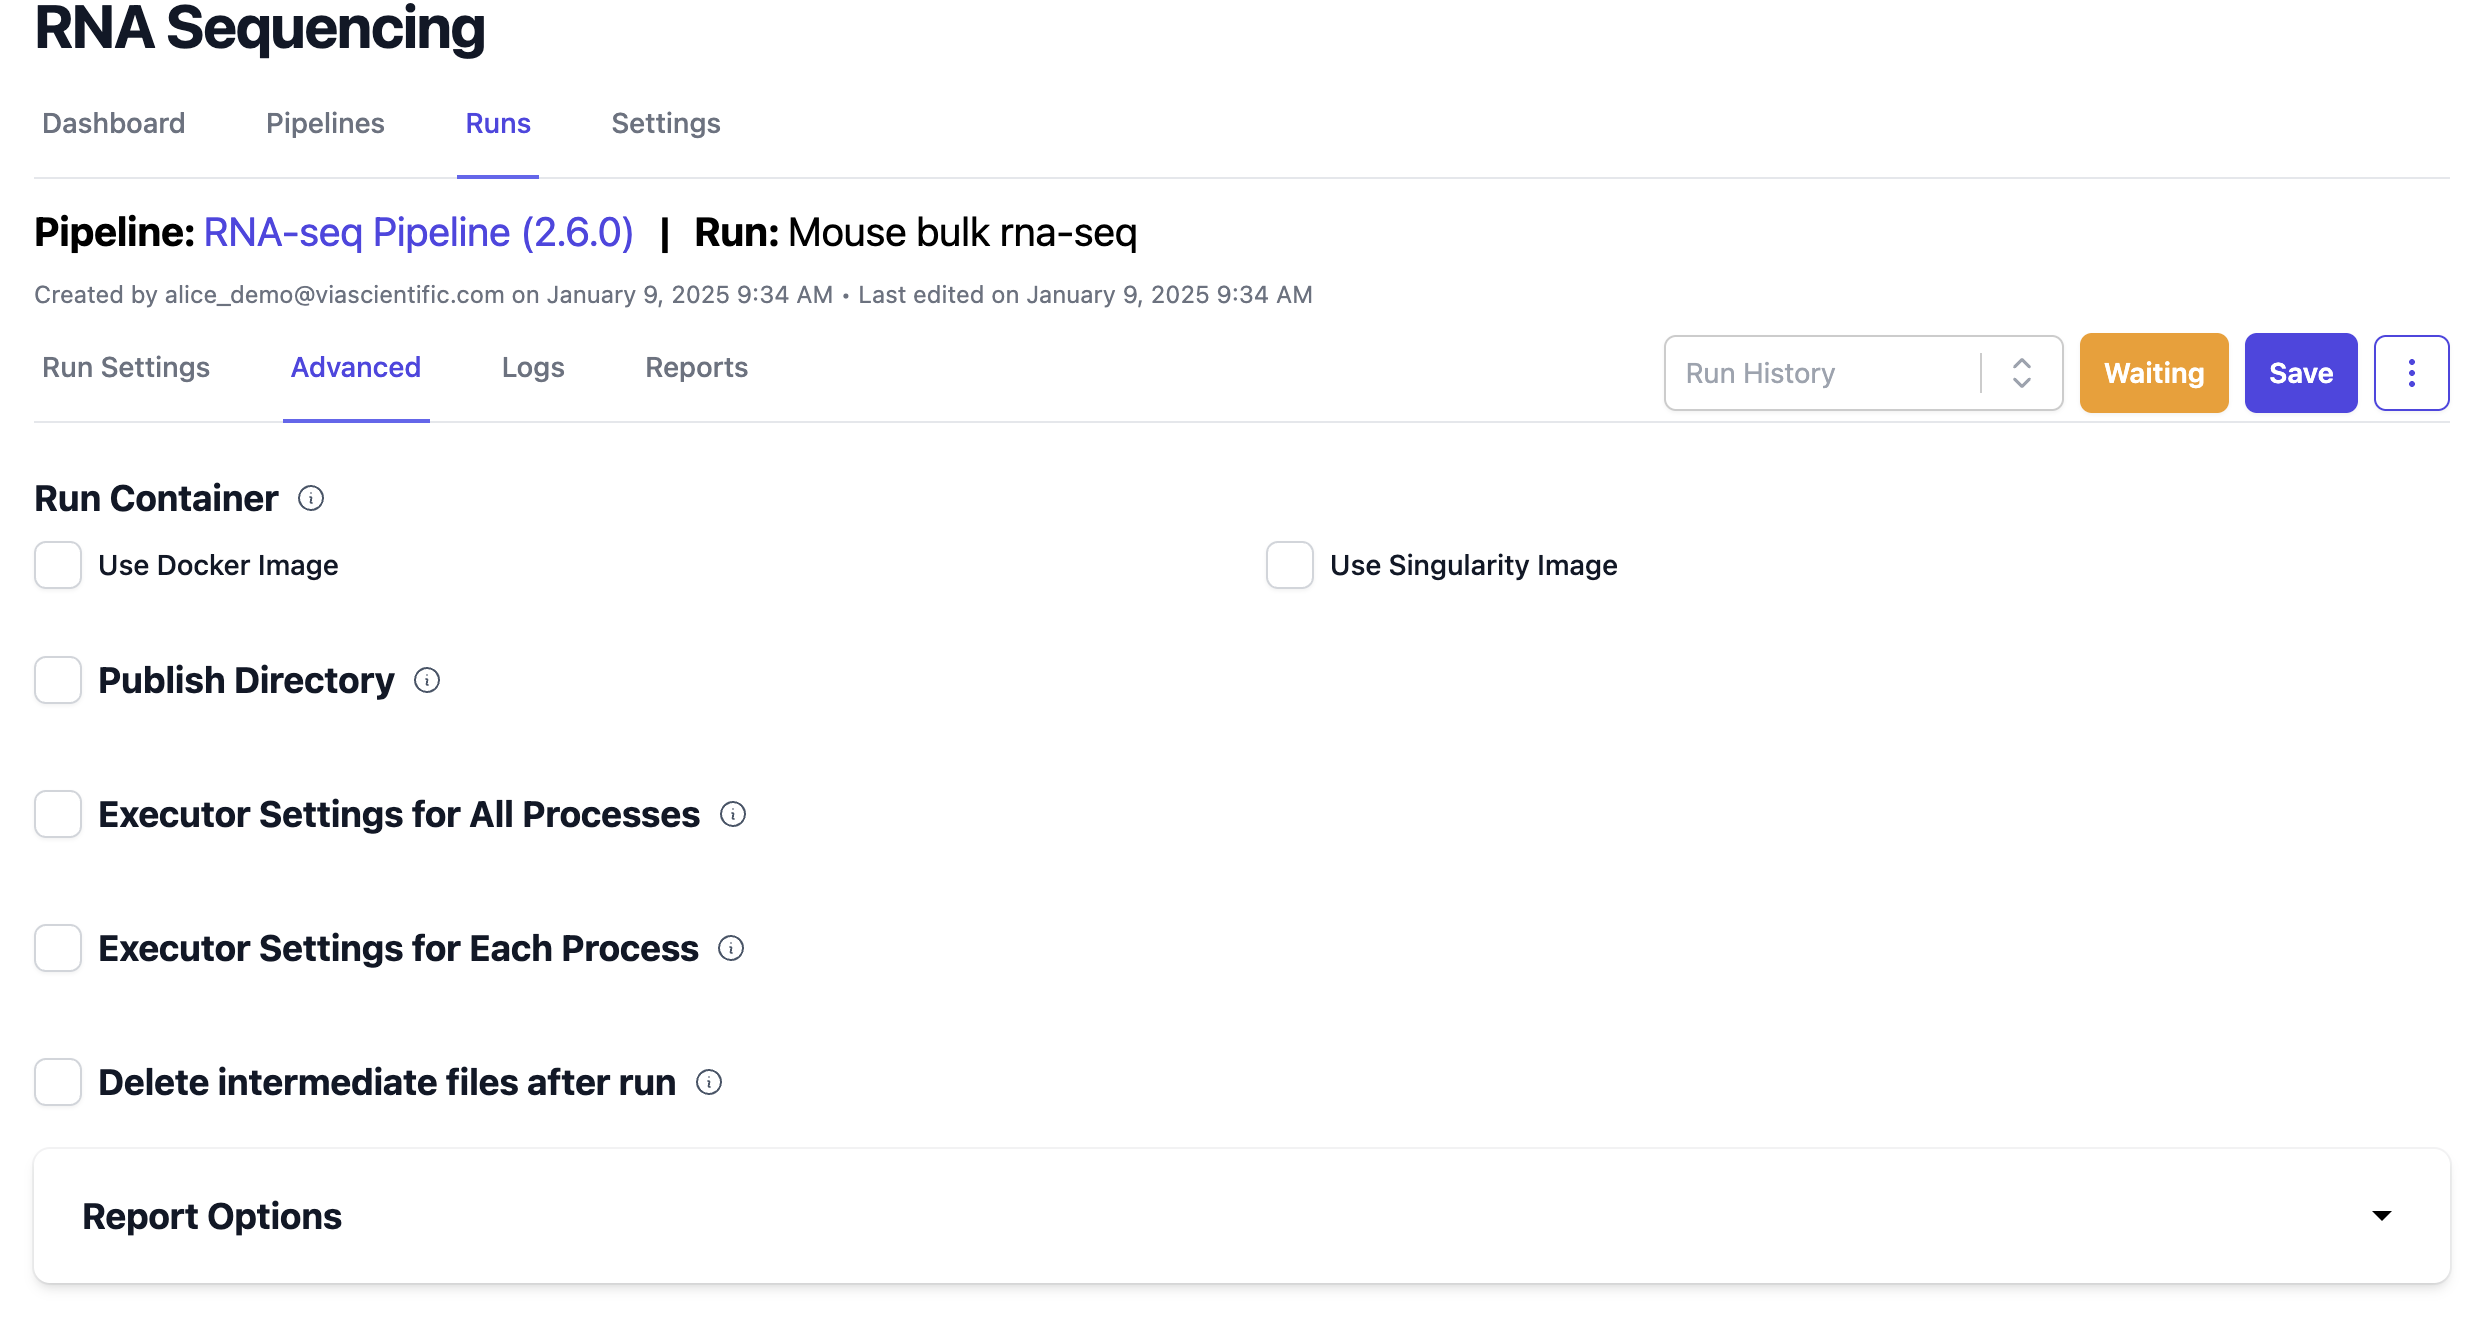
Task: Enable Use Singularity Image checkbox
Action: pyautogui.click(x=1290, y=565)
